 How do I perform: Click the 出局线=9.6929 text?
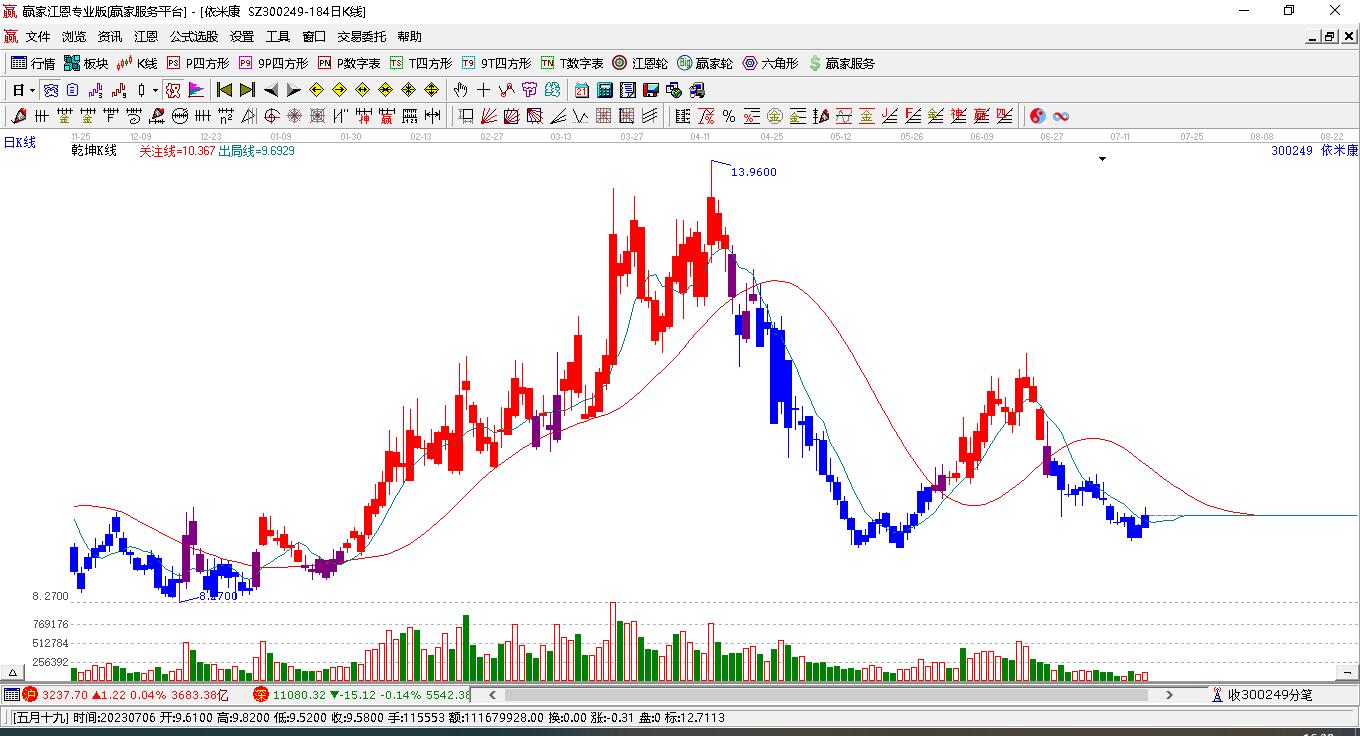click(x=256, y=151)
